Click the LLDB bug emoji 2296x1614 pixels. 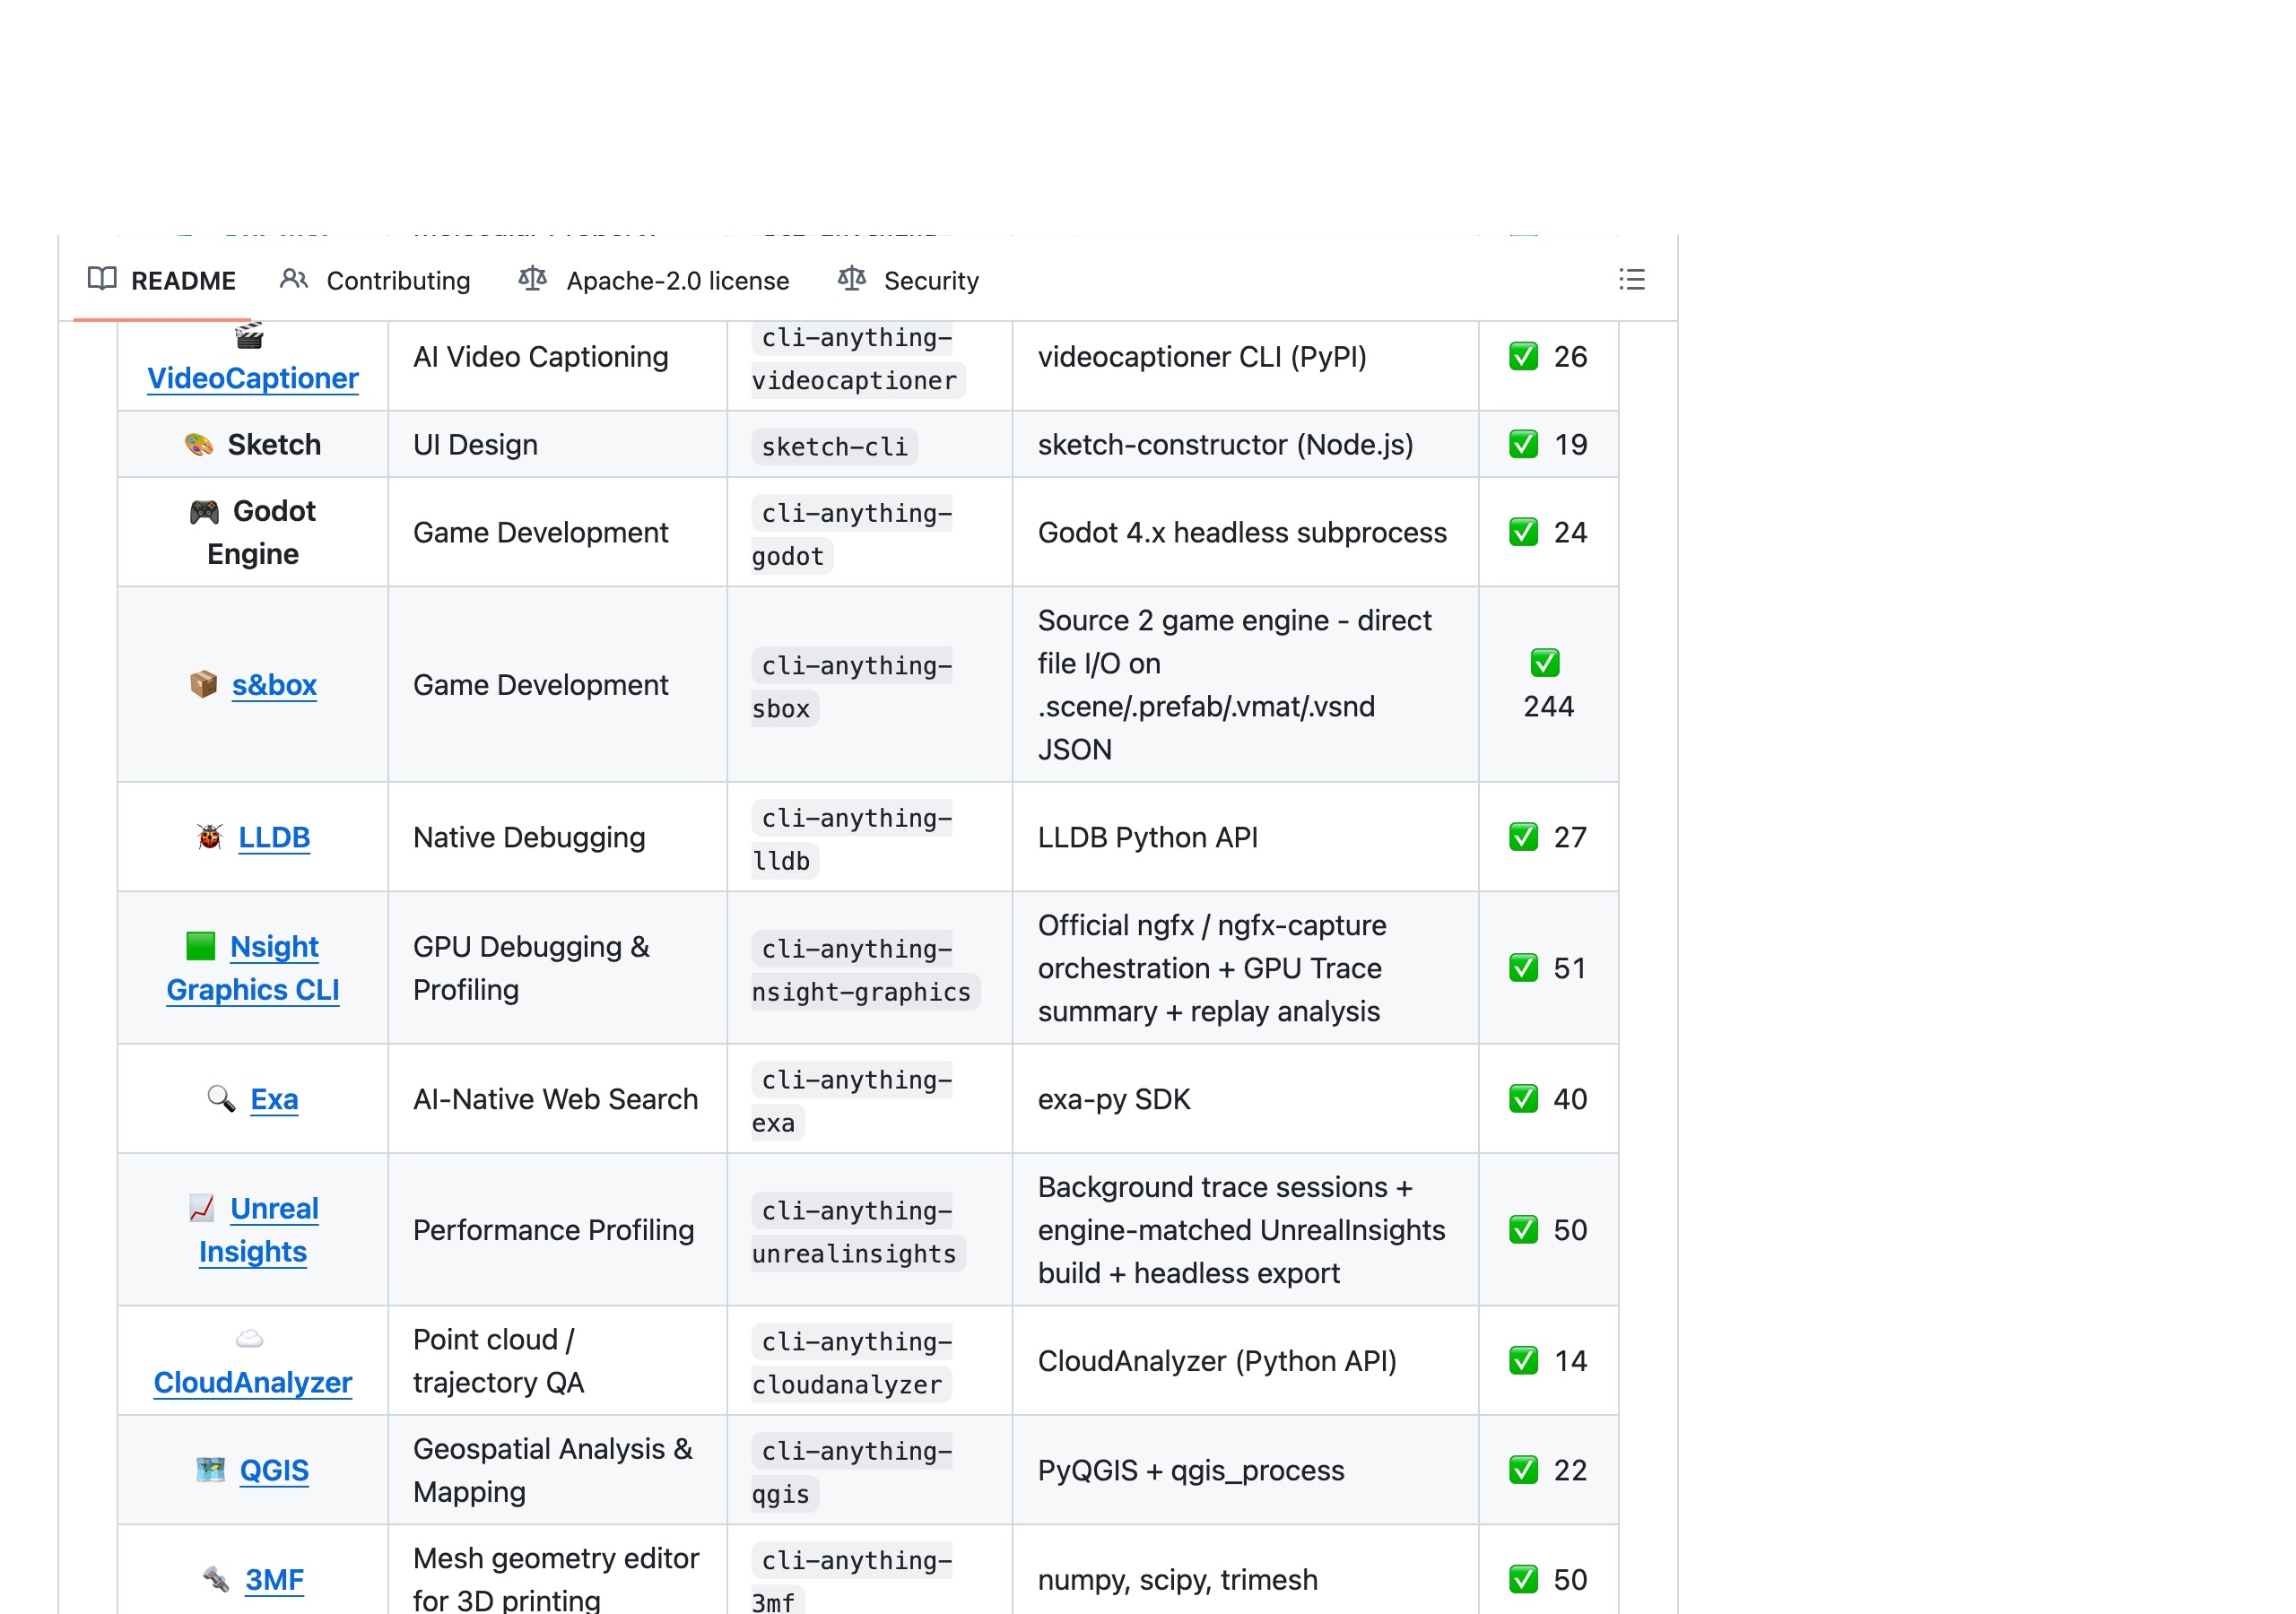[210, 837]
